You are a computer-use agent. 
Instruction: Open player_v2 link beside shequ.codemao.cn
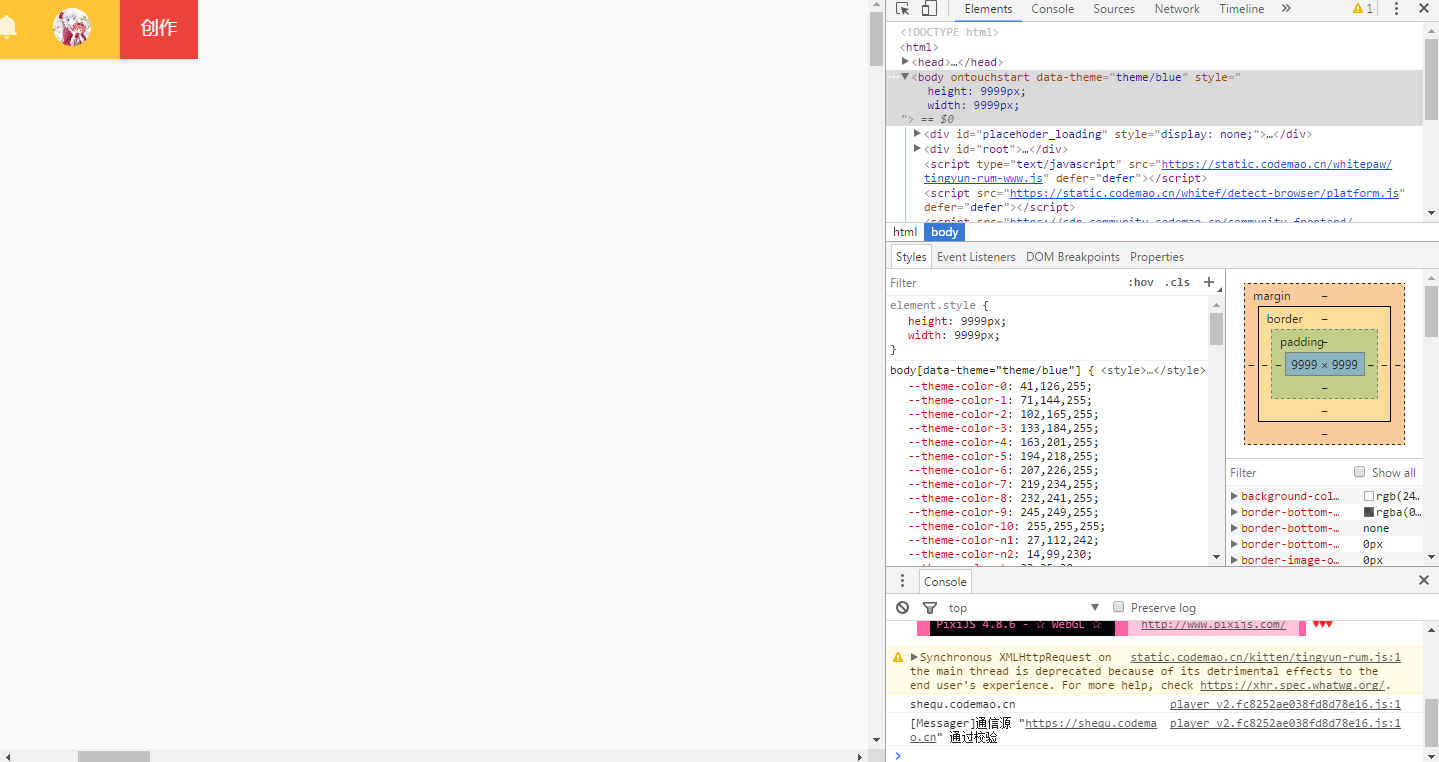[x=1285, y=704]
